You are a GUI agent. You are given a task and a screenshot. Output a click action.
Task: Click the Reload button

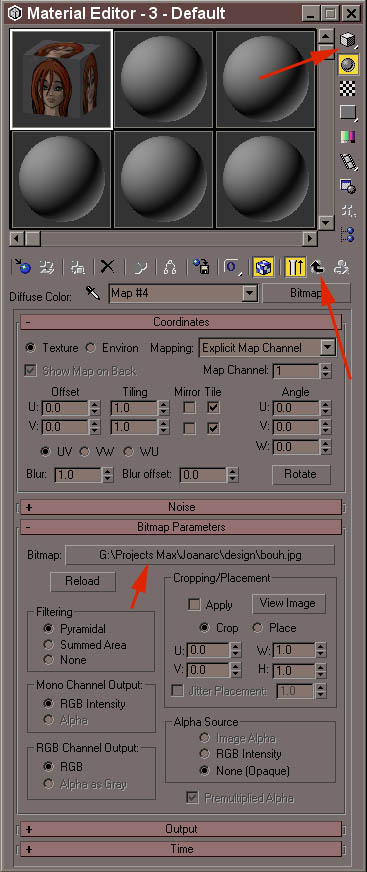pos(82,581)
